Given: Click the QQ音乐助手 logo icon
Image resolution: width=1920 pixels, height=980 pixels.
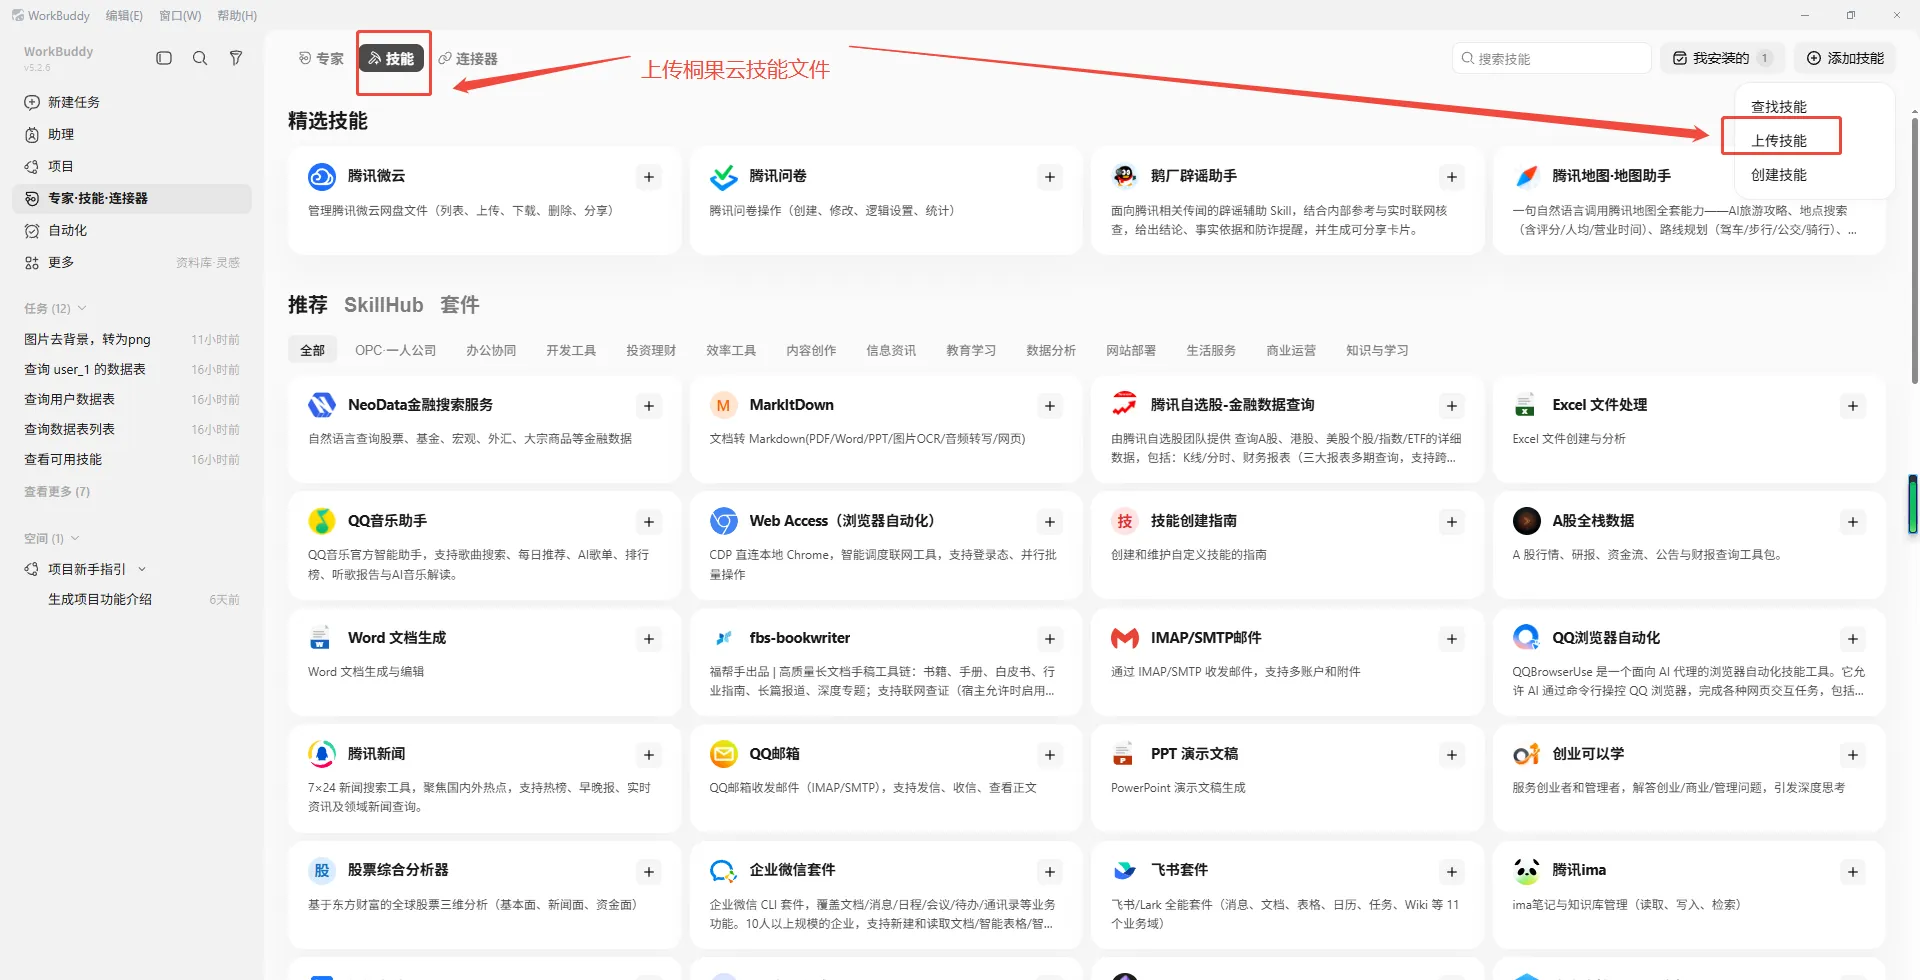Looking at the screenshot, I should pos(322,521).
